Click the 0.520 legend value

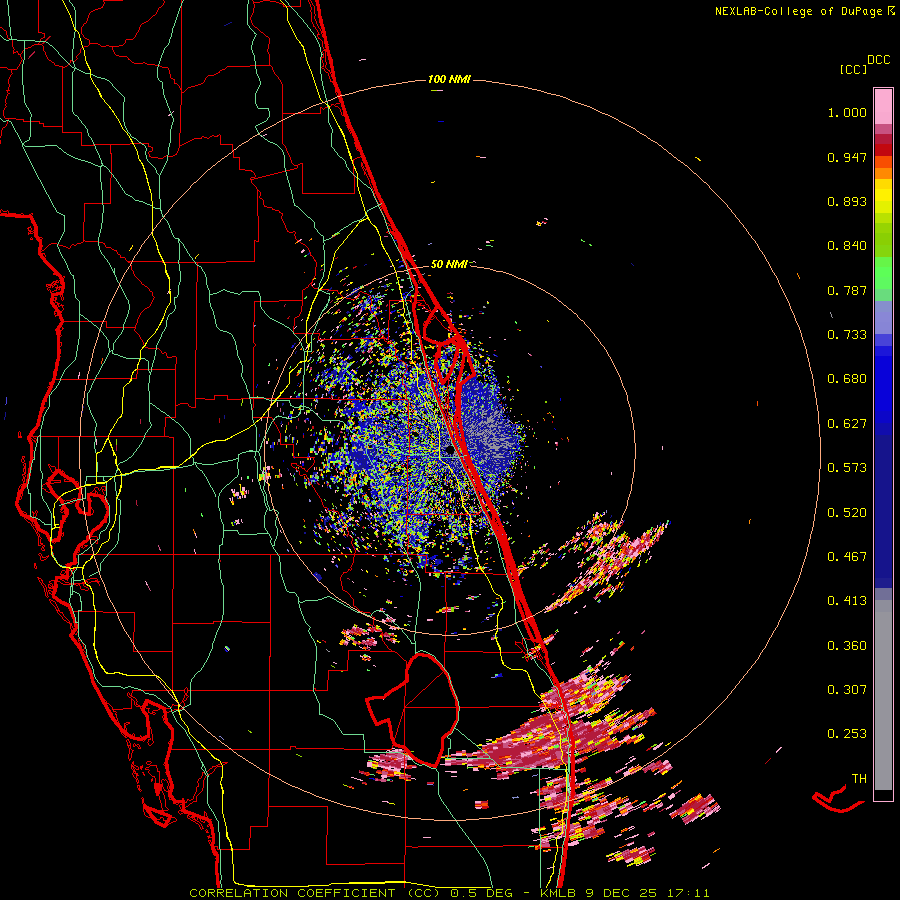pos(847,513)
